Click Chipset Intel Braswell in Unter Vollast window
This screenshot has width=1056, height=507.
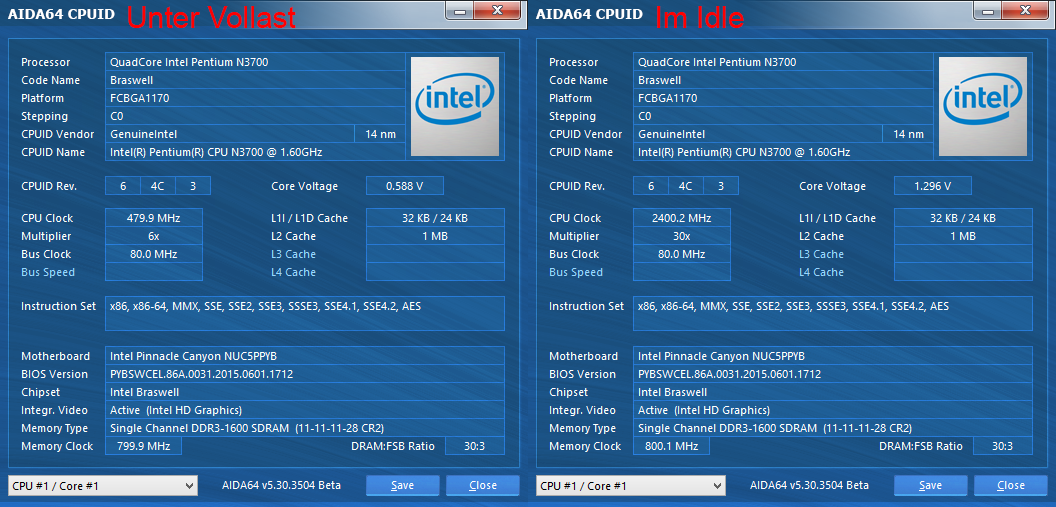pyautogui.click(x=305, y=392)
